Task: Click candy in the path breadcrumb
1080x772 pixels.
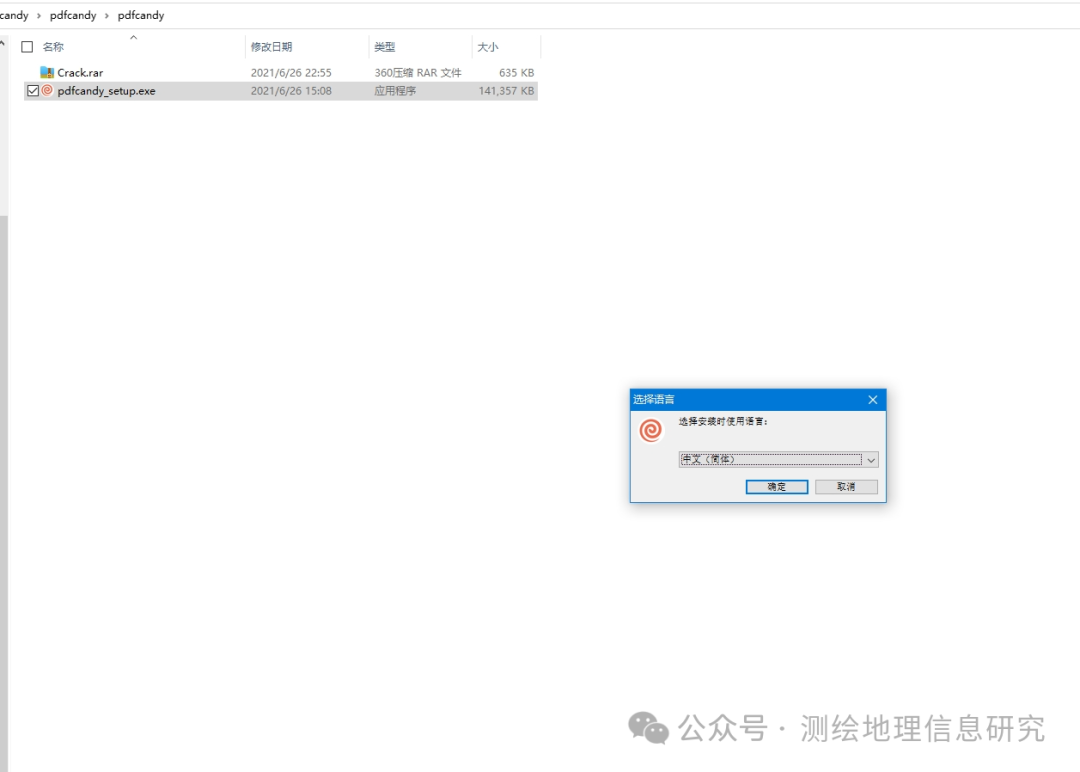Action: (14, 15)
